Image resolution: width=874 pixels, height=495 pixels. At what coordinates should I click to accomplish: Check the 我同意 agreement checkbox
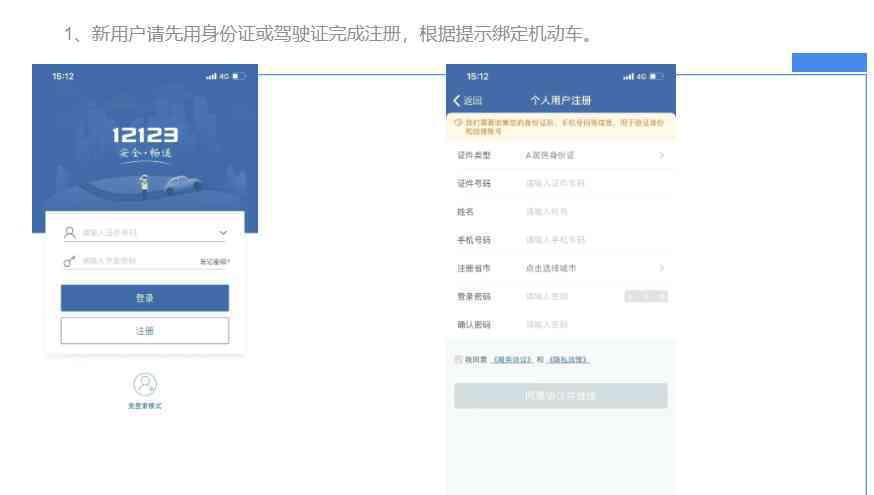point(458,359)
